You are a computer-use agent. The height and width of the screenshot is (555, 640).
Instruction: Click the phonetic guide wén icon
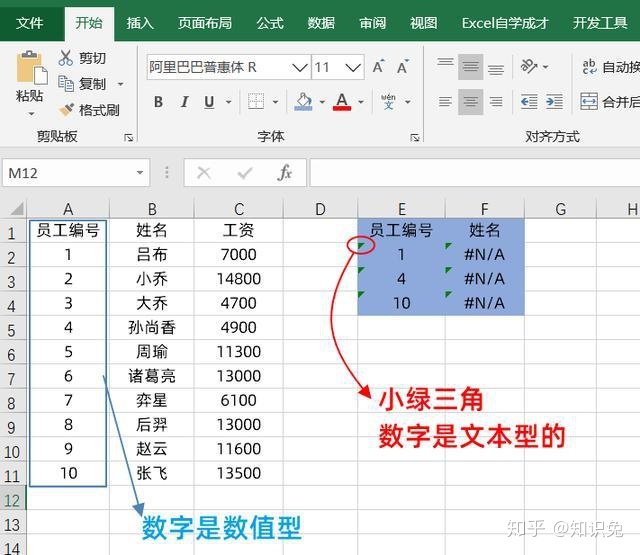click(388, 101)
